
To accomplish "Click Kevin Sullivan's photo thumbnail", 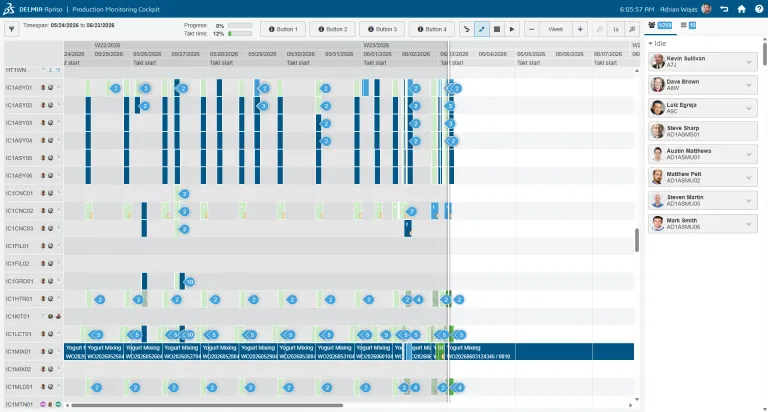I will [x=657, y=62].
